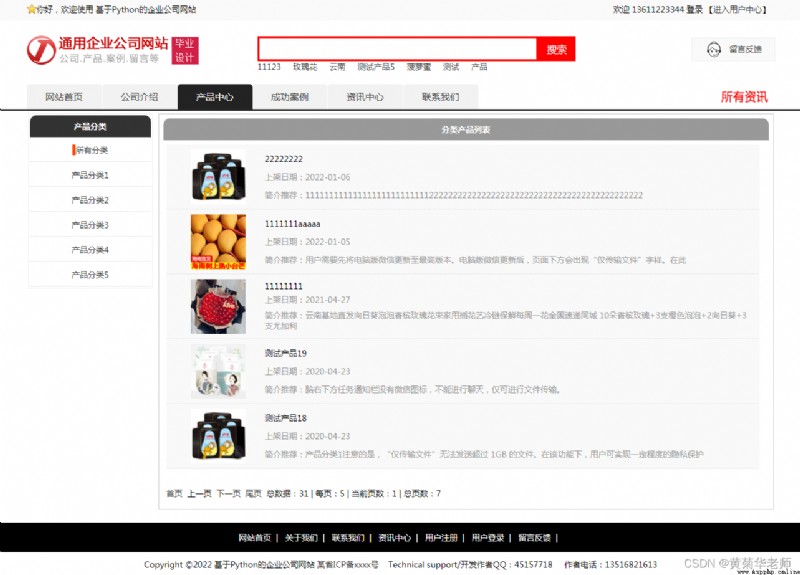Select 所有分类 in the category sidebar
This screenshot has height=575, width=800.
tap(90, 150)
